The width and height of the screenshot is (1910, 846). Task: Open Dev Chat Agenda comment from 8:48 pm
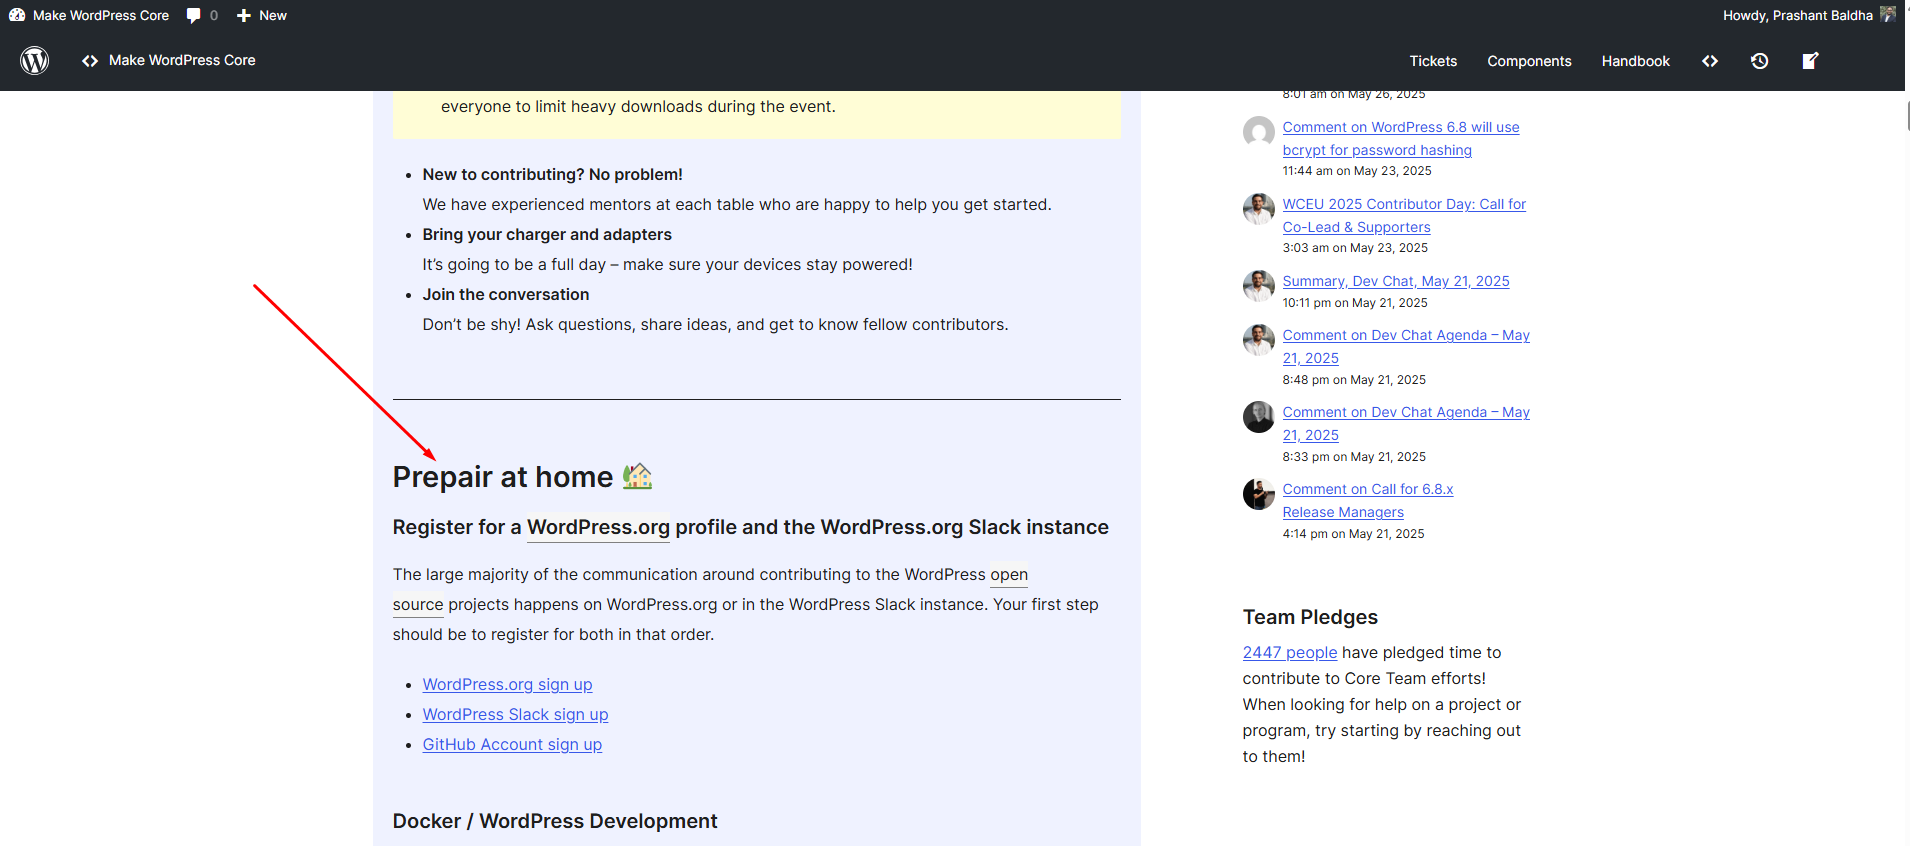1406,346
